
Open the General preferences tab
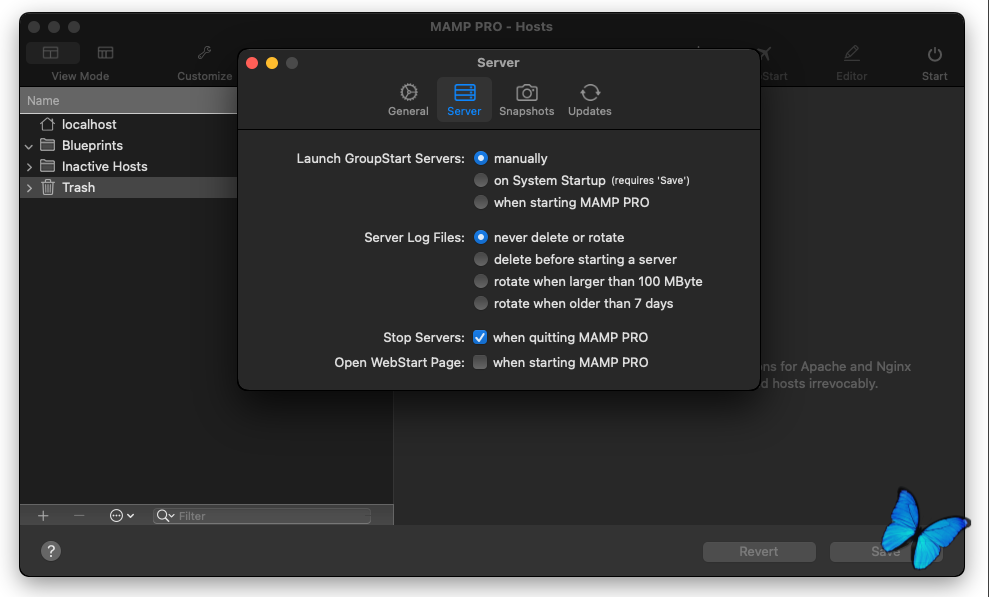[x=408, y=100]
